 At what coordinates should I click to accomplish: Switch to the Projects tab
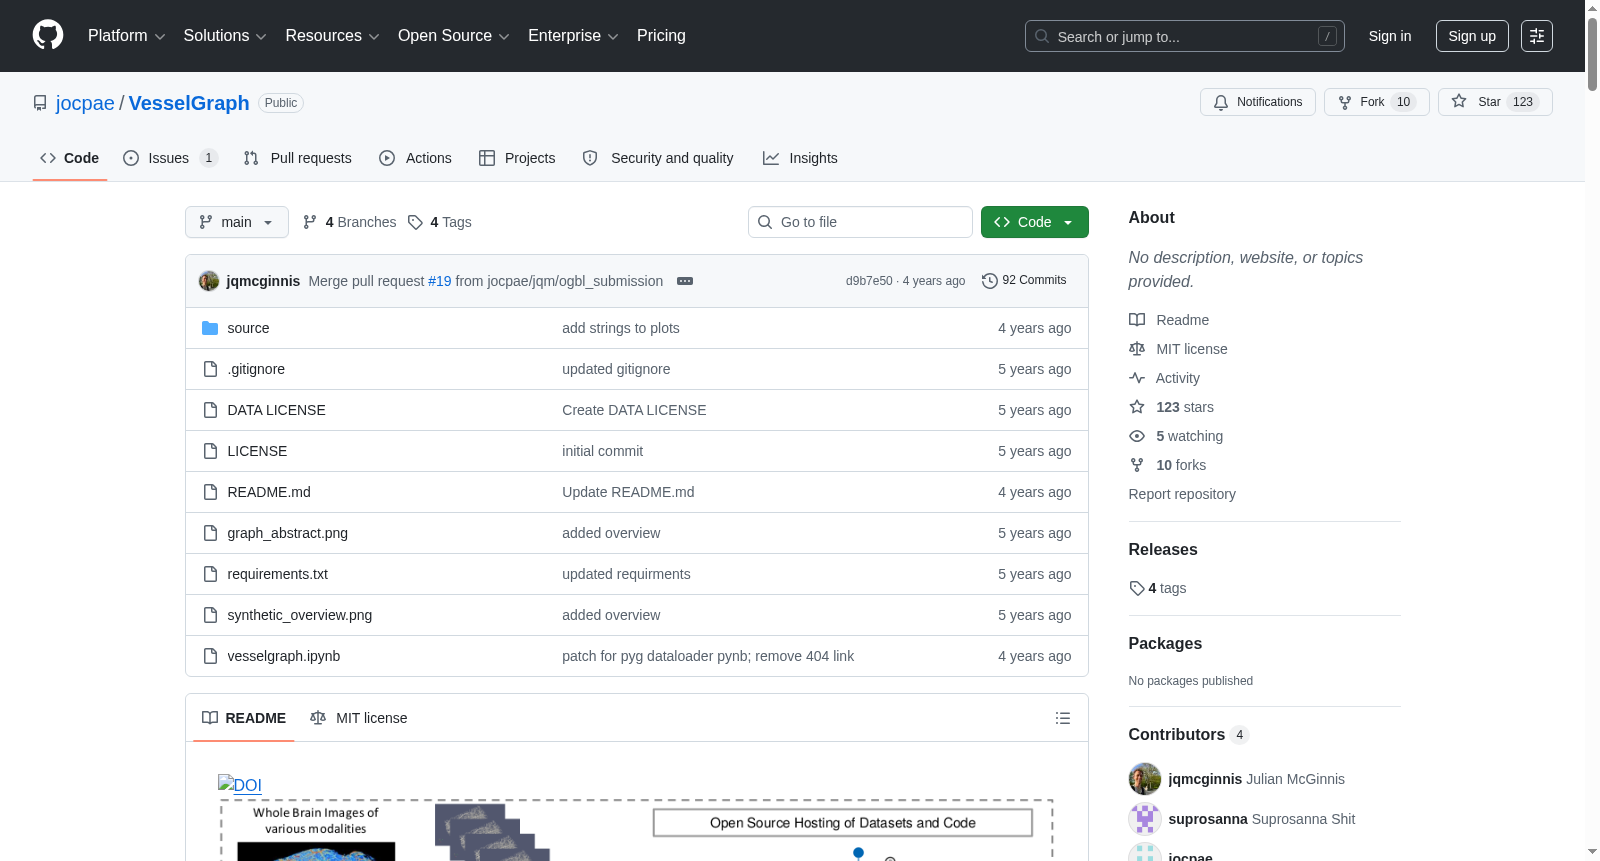pos(517,158)
